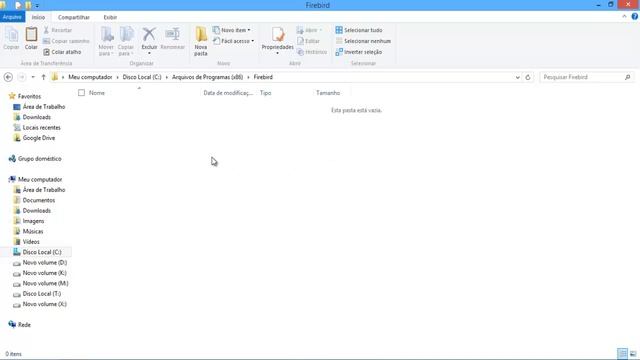
Task: Sort by Tipo column header
Action: coord(265,93)
